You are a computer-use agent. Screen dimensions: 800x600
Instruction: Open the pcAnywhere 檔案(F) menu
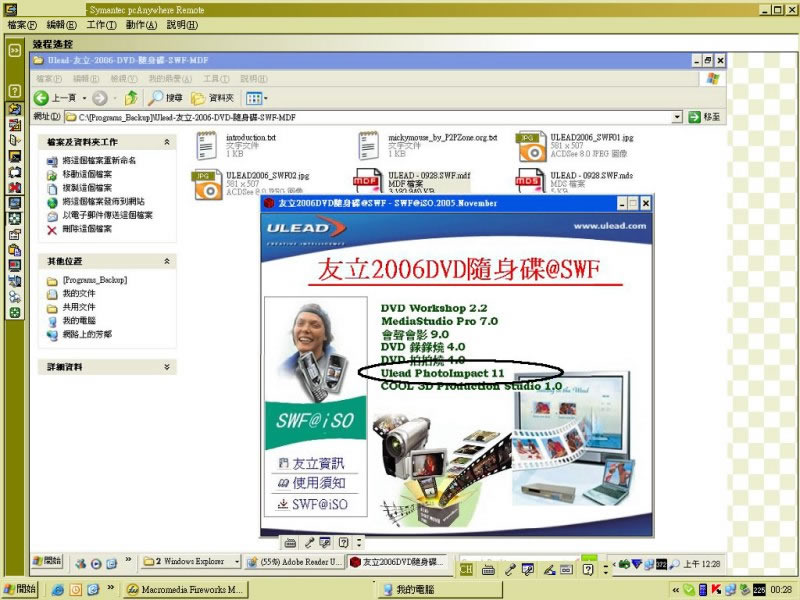(22, 25)
